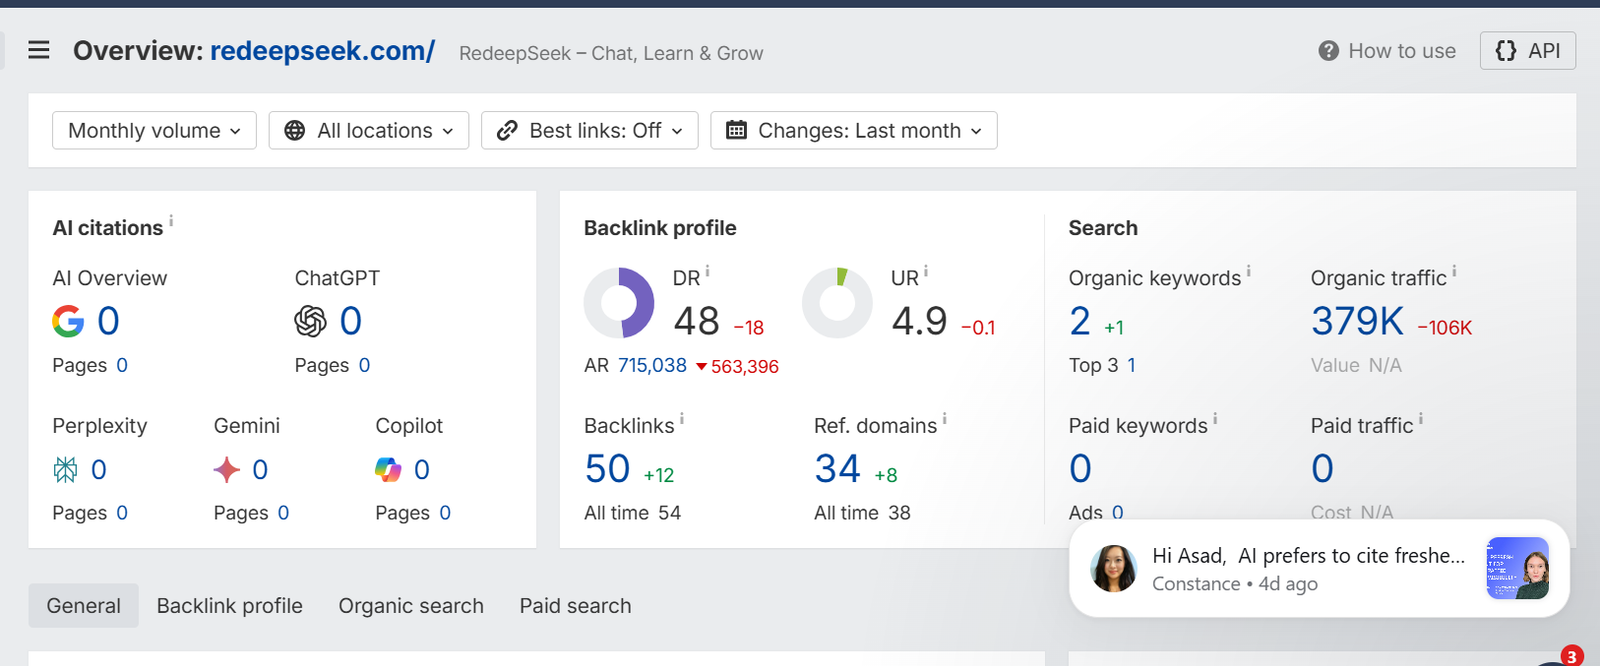Image resolution: width=1600 pixels, height=666 pixels.
Task: Click the Gemini star icon
Action: pyautogui.click(x=227, y=470)
